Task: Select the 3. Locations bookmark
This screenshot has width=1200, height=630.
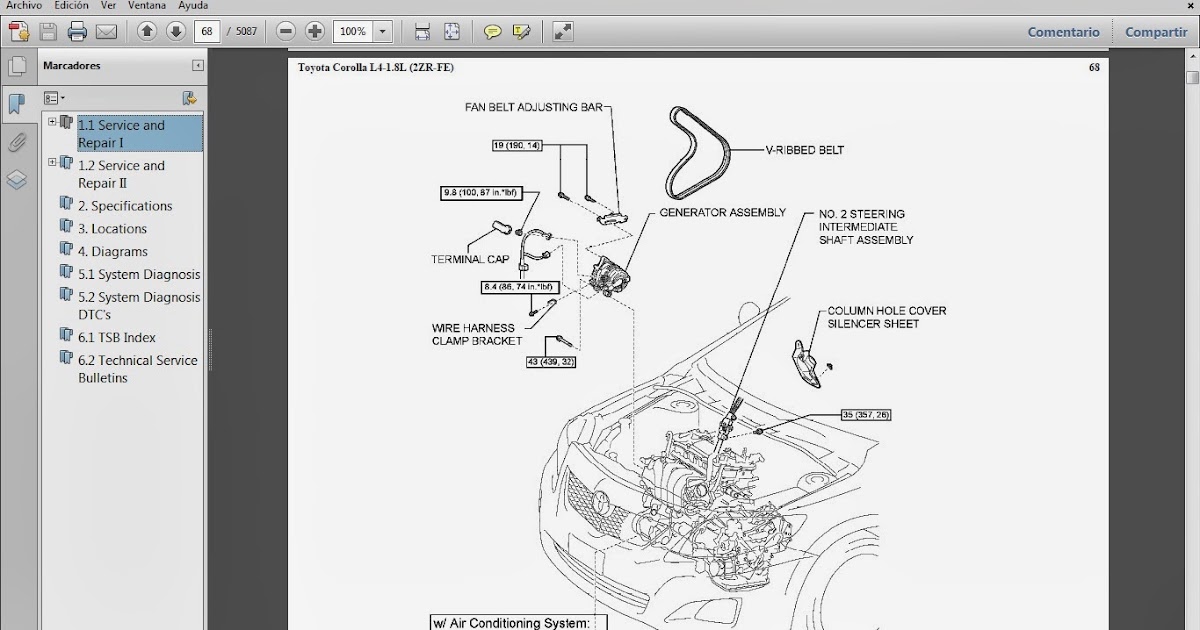Action: [x=113, y=228]
